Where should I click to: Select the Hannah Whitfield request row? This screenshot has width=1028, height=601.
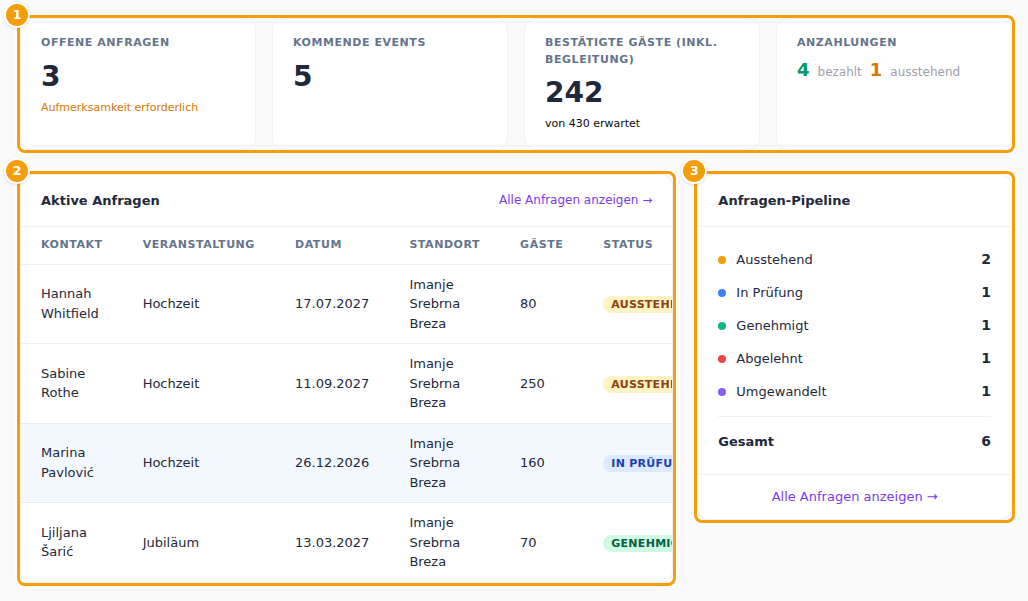click(x=347, y=304)
